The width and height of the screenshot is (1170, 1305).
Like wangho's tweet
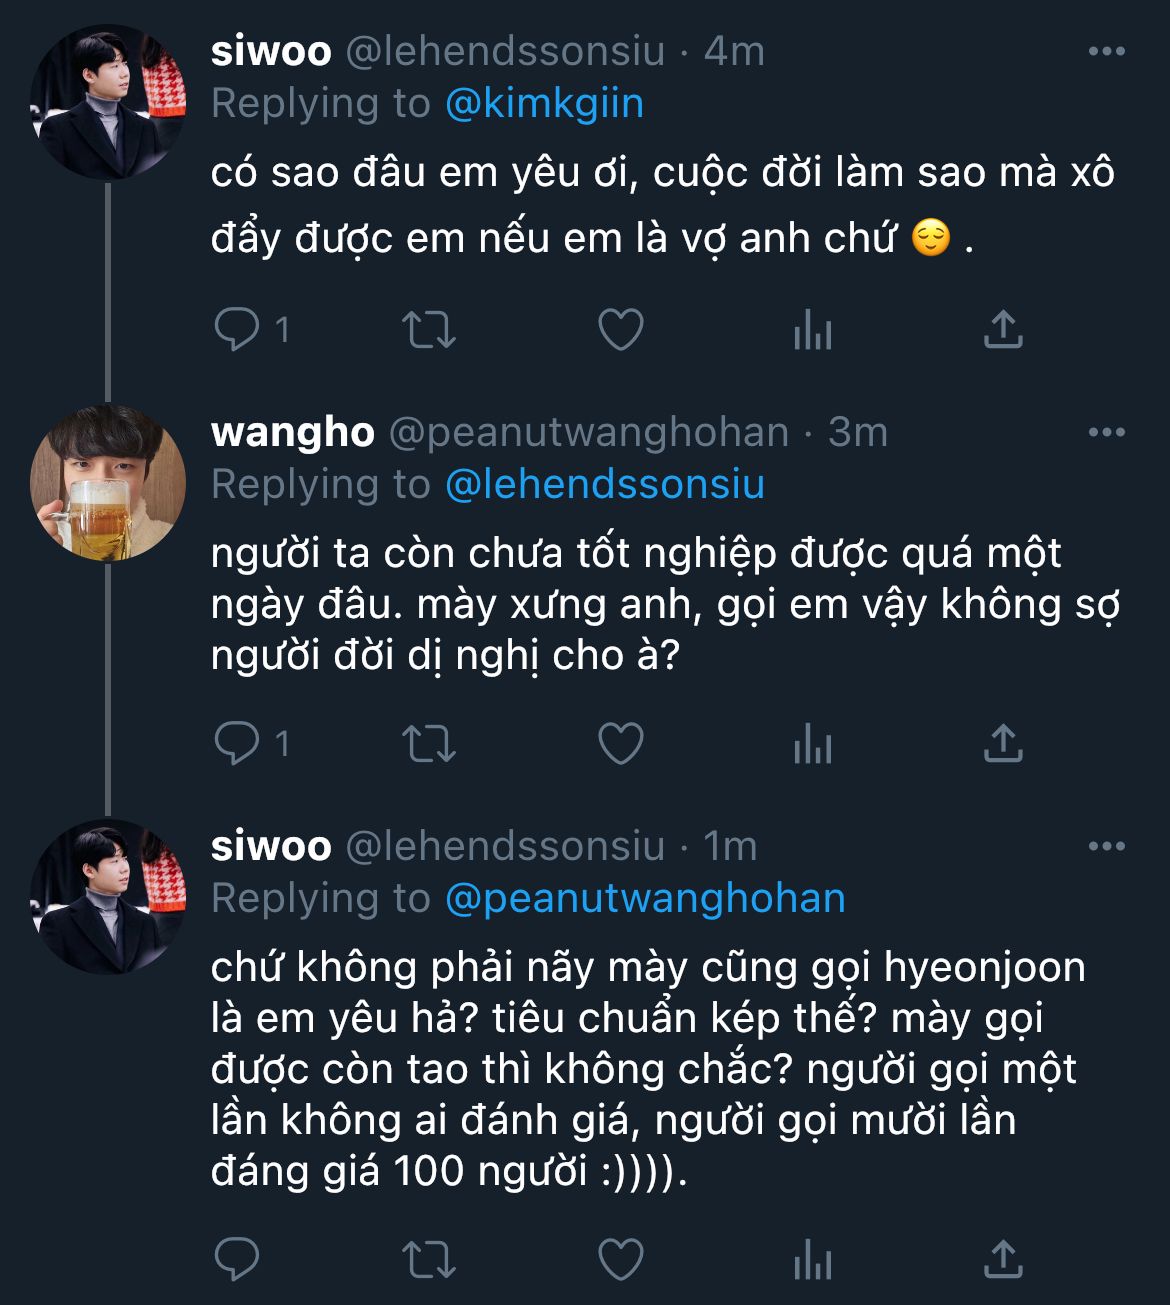[x=620, y=744]
